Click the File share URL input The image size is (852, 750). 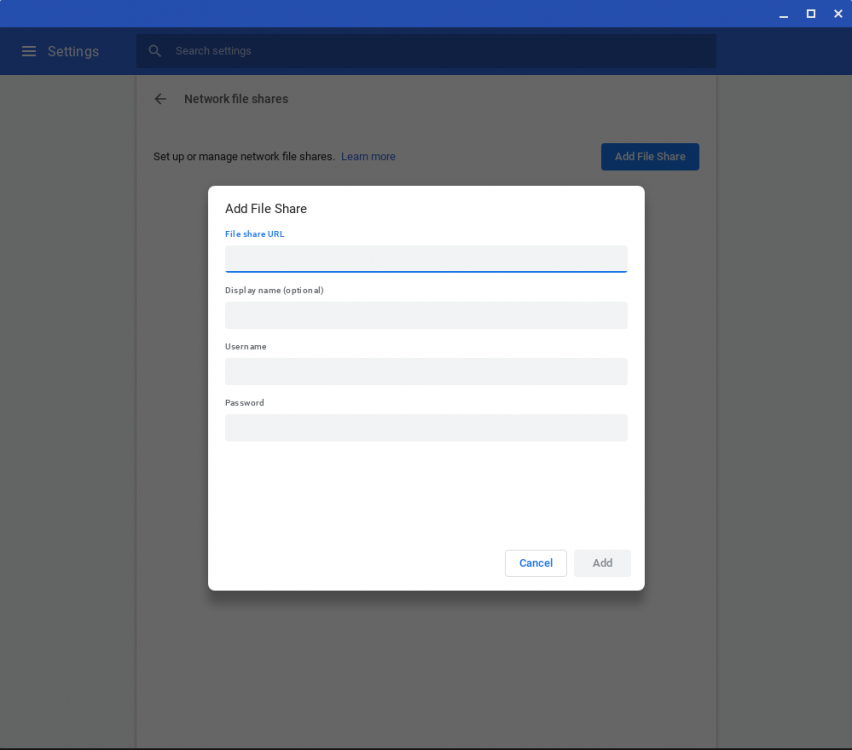[x=426, y=259]
